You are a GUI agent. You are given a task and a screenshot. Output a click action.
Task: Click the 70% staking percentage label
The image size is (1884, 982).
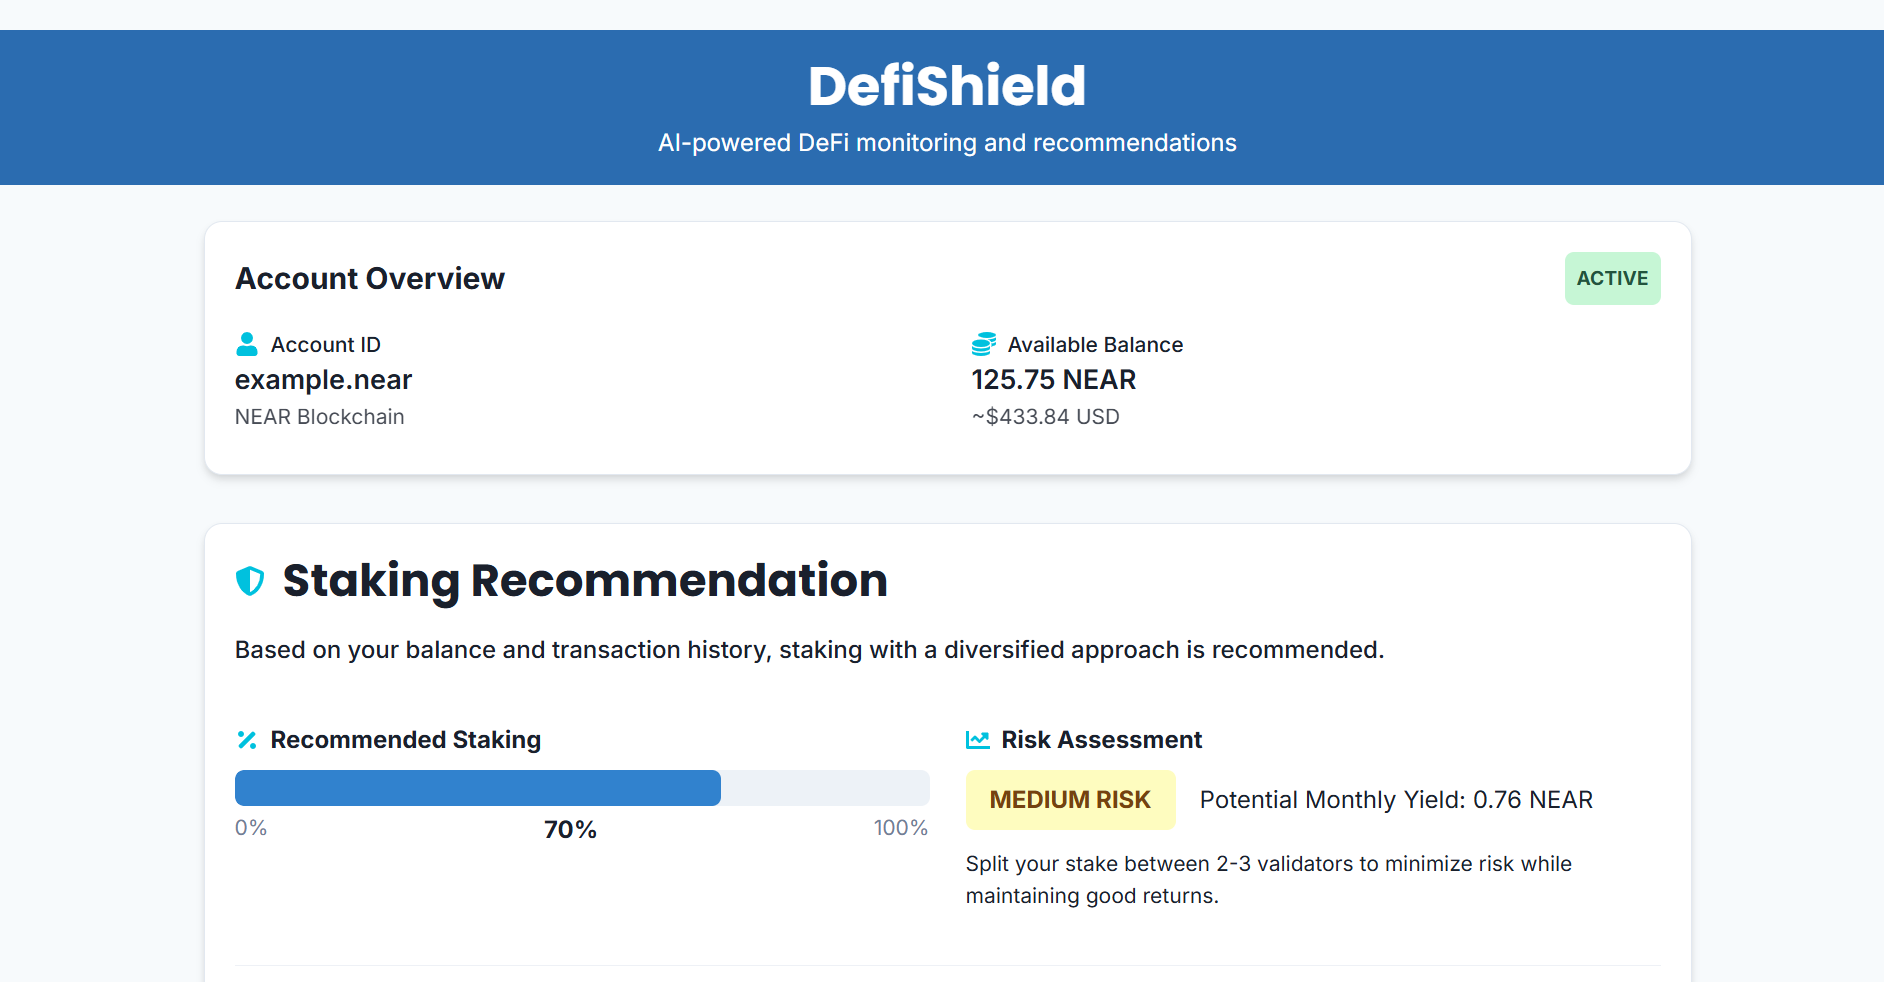pos(570,829)
